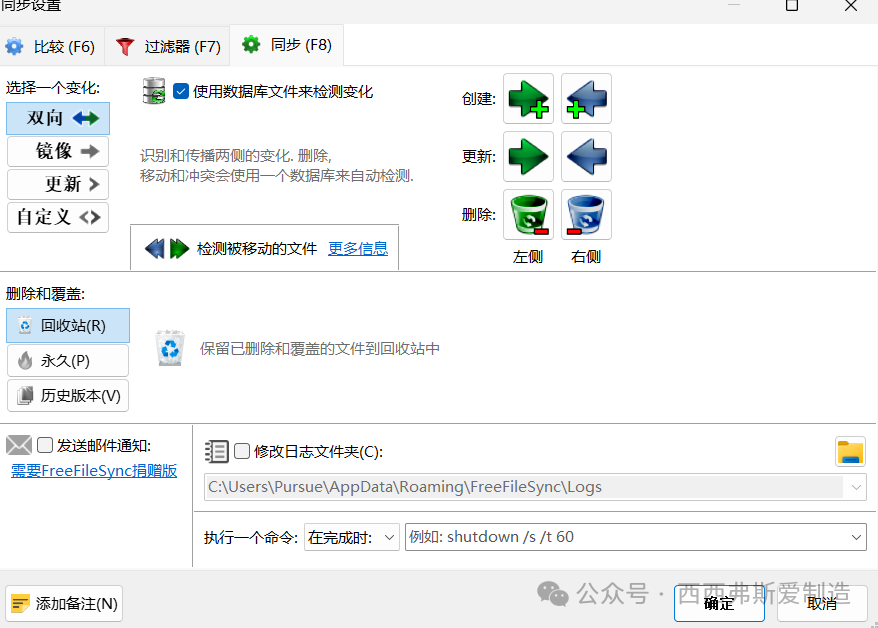
Task: Open the 在完成时 dropdown
Action: (x=352, y=537)
